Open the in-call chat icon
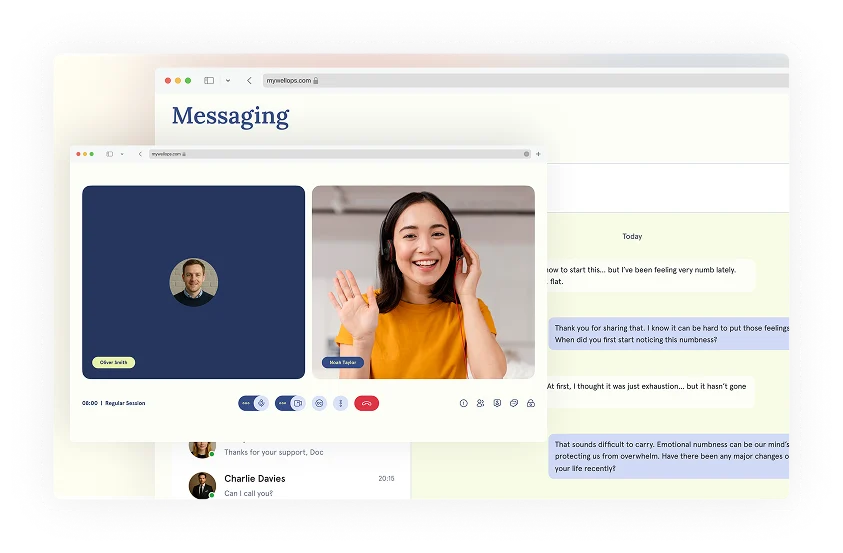 pyautogui.click(x=514, y=403)
